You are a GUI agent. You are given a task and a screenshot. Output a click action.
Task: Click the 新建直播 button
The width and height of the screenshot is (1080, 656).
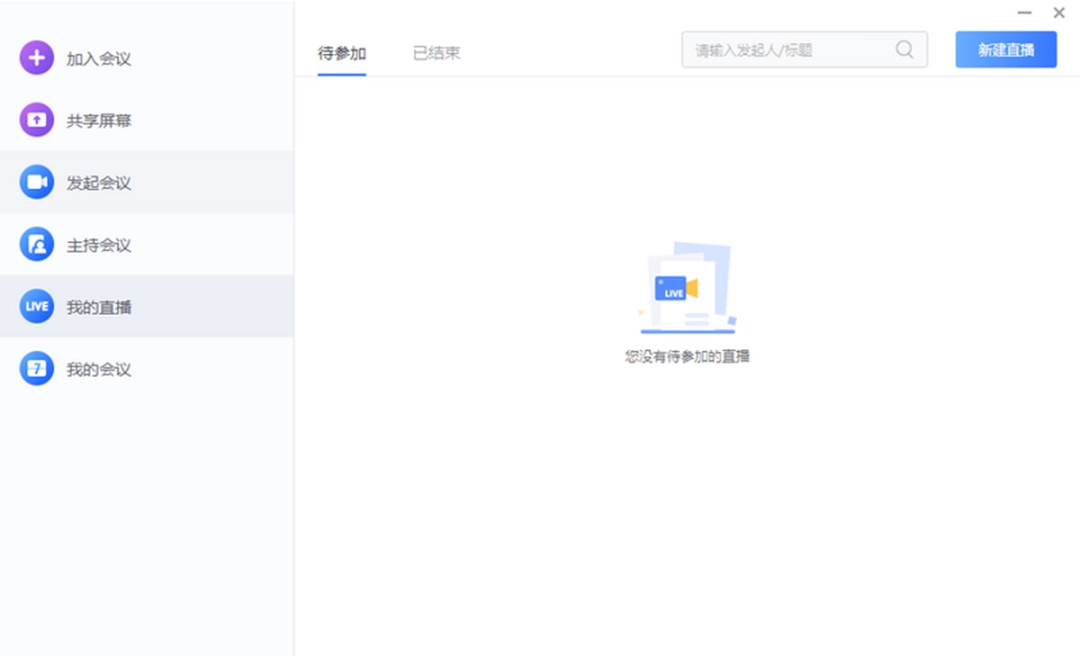(x=1005, y=49)
